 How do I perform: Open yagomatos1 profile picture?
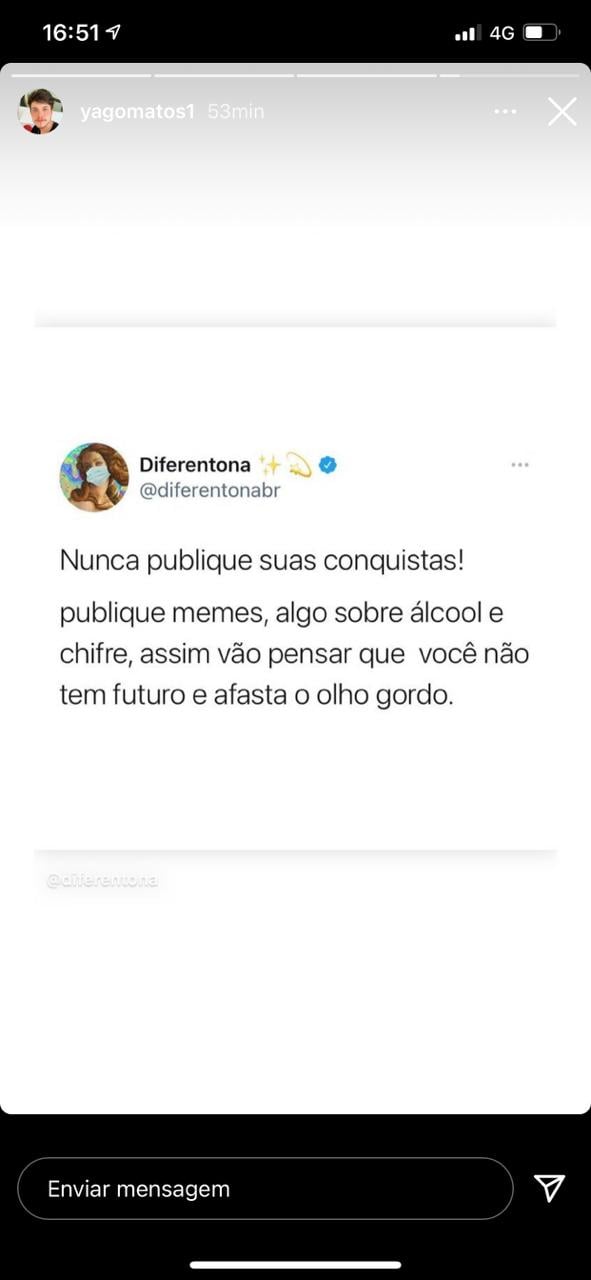(40, 112)
